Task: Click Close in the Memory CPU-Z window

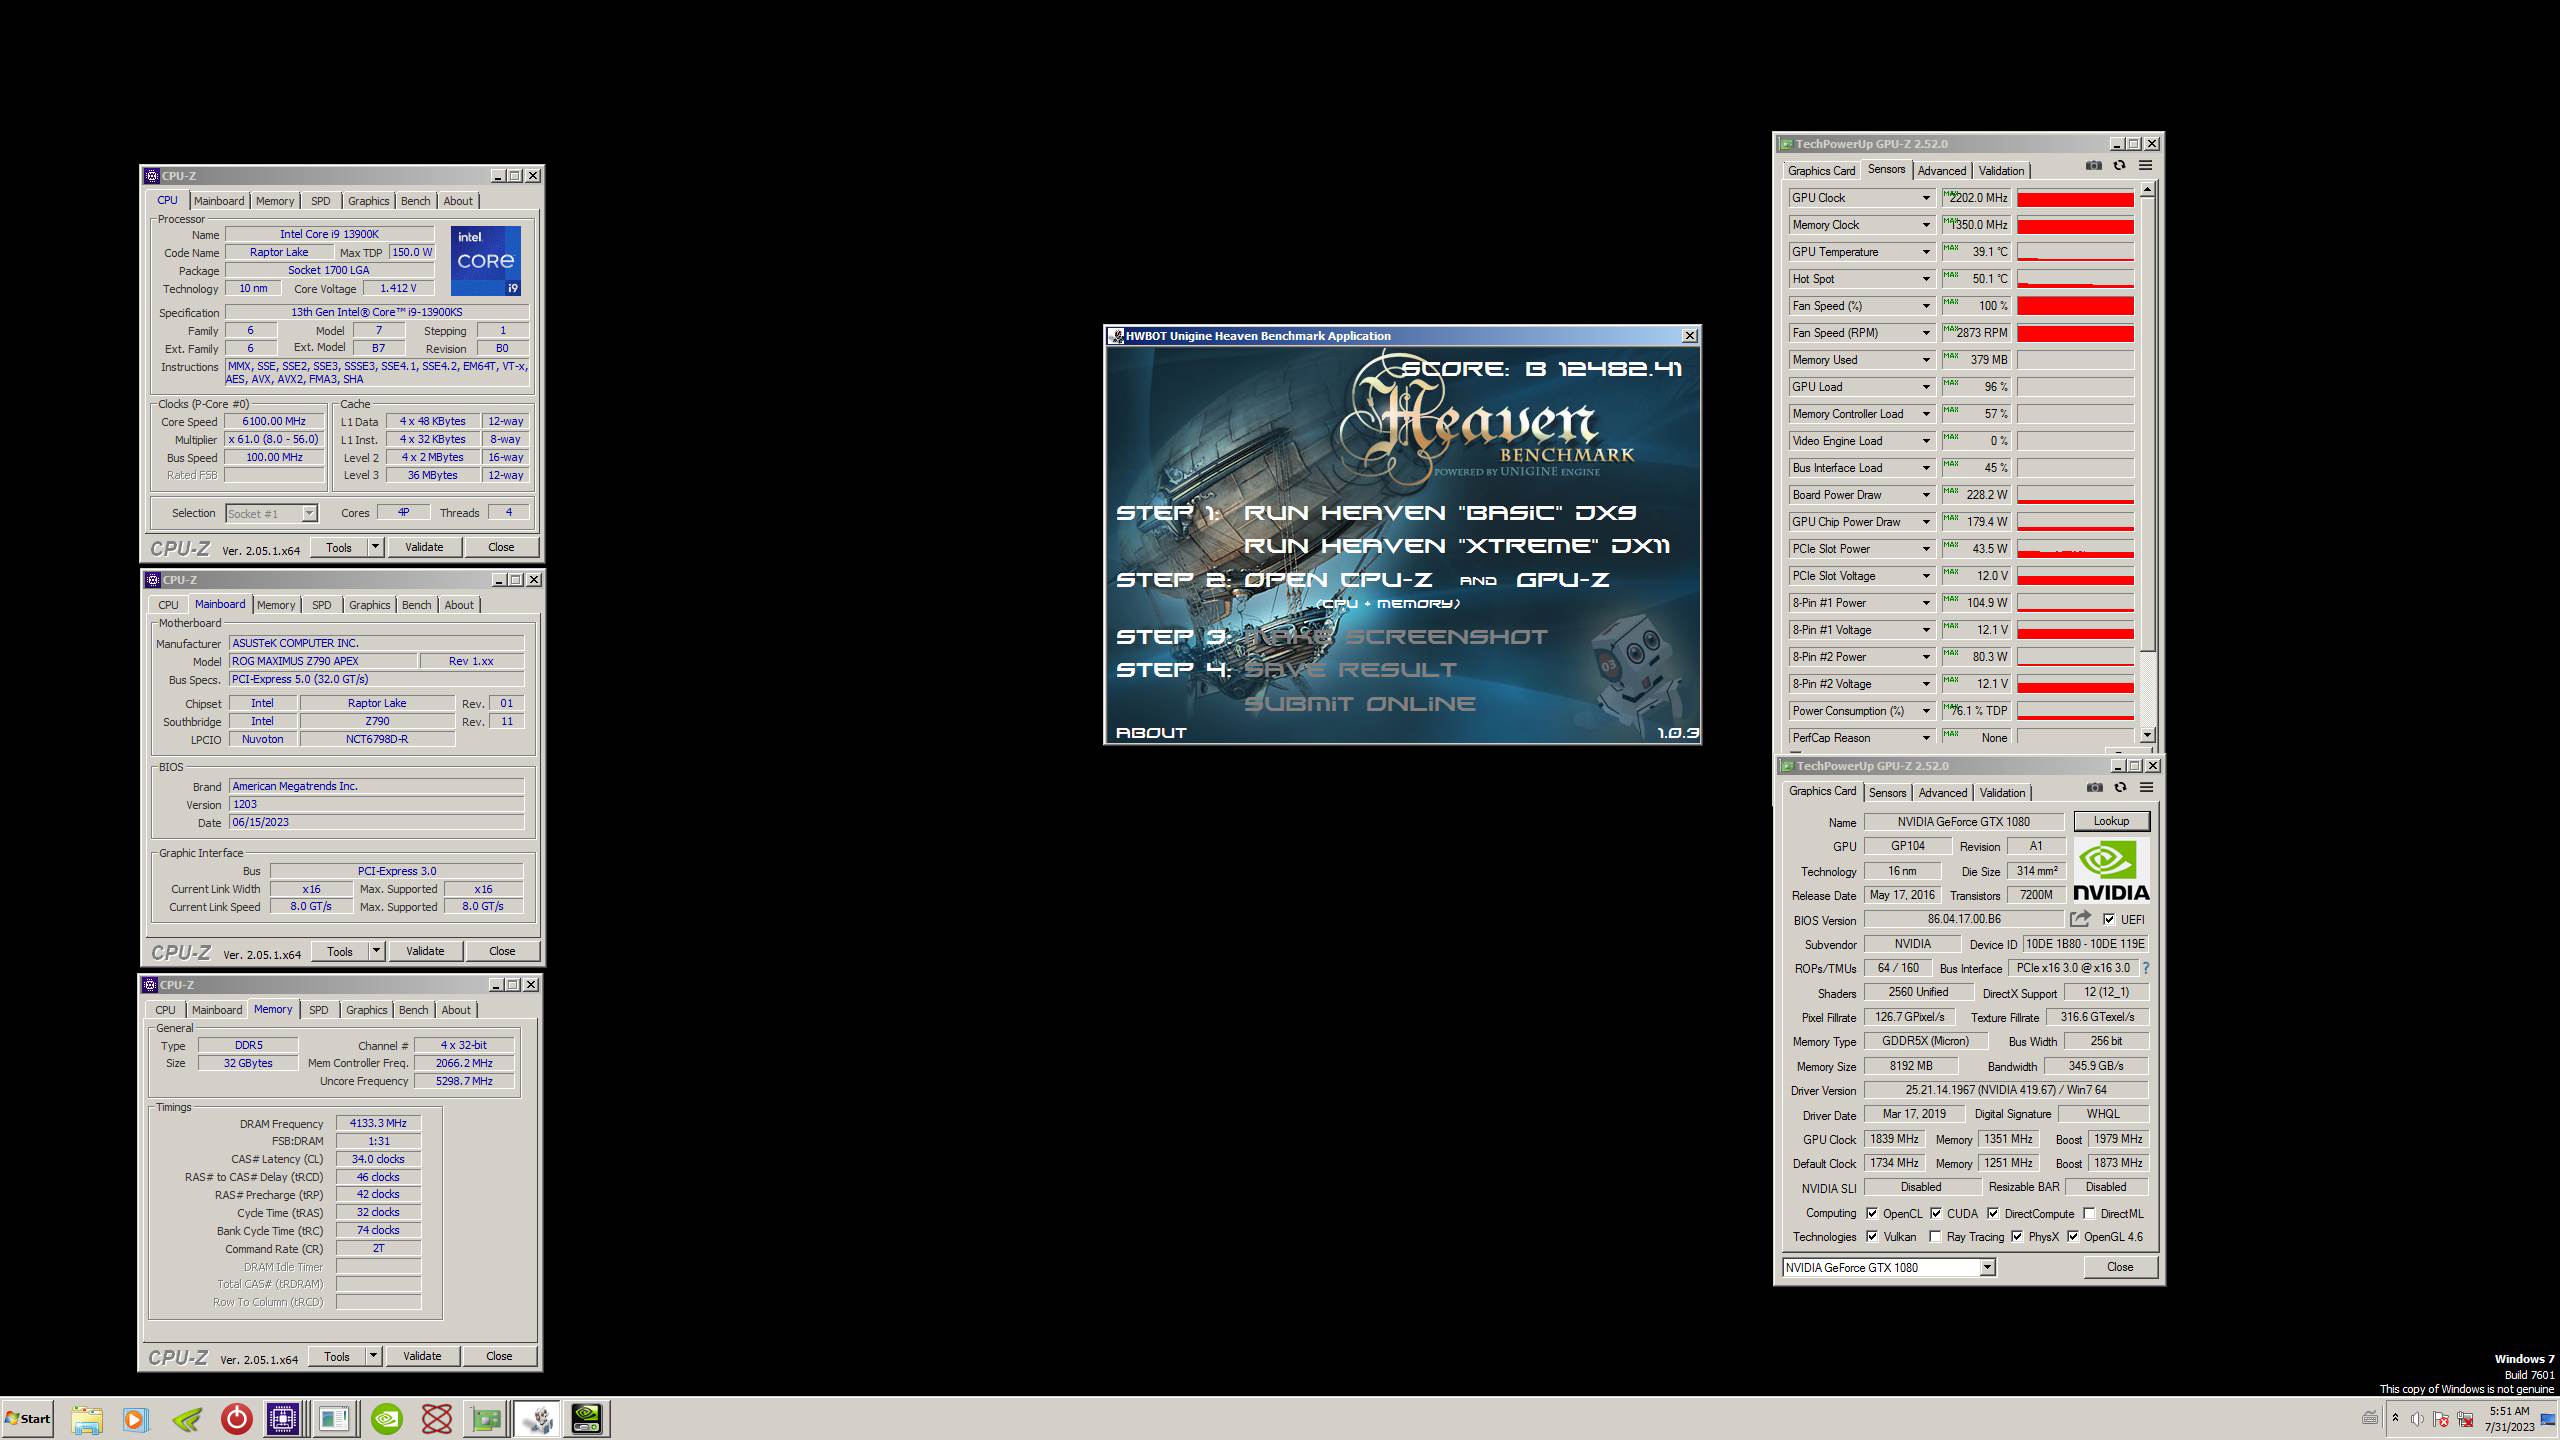Action: [499, 1356]
